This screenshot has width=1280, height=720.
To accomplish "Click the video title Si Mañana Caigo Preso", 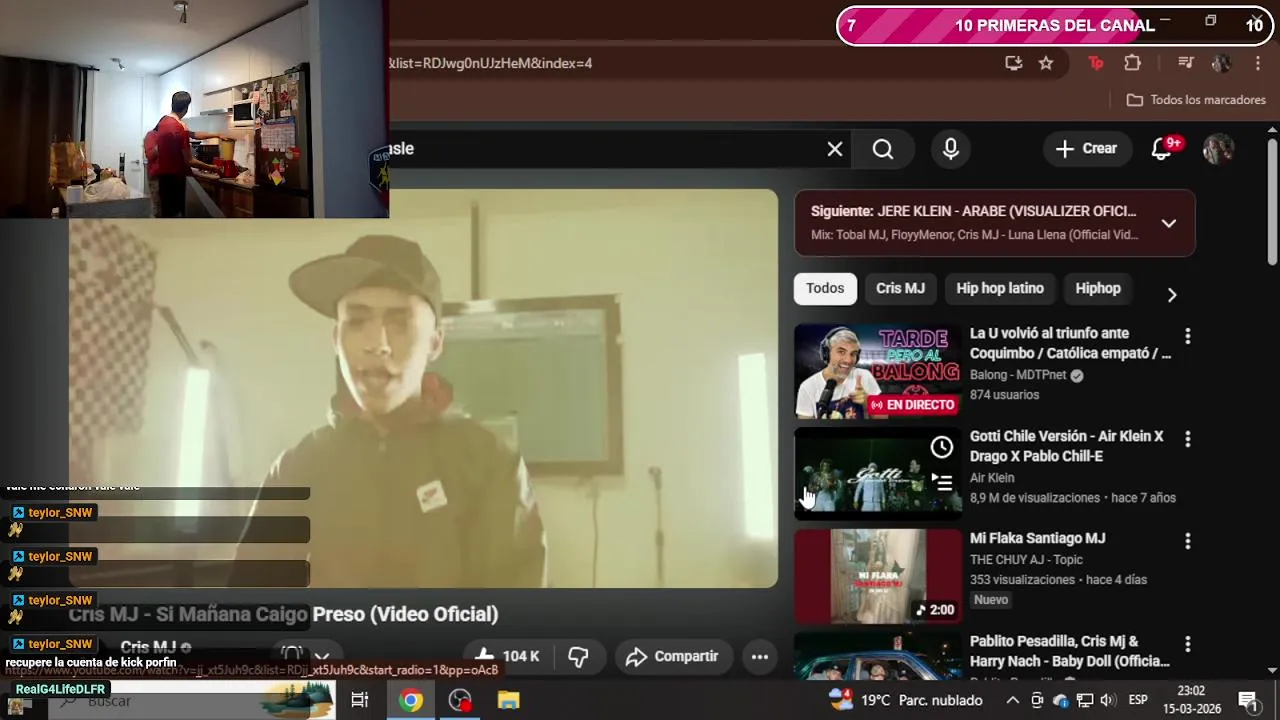I will (x=283, y=614).
